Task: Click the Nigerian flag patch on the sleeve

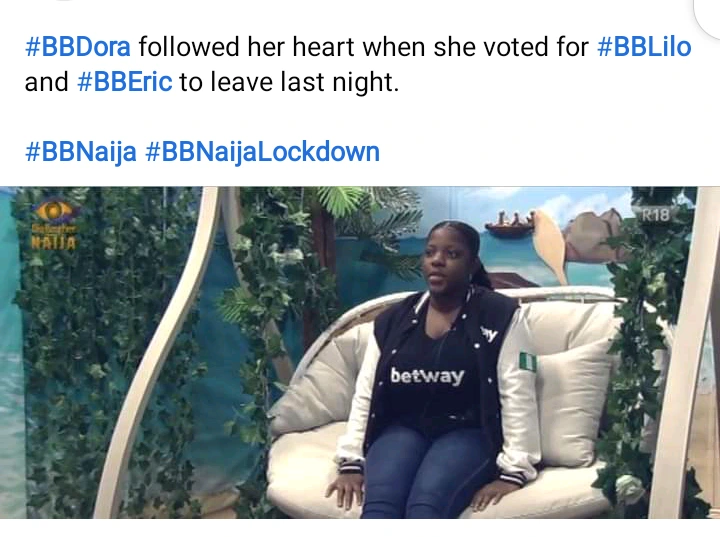Action: coord(527,362)
